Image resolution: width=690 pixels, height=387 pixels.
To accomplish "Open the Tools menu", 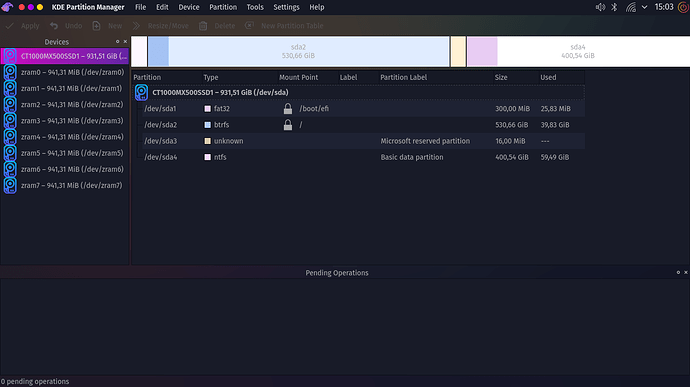I will (x=255, y=7).
